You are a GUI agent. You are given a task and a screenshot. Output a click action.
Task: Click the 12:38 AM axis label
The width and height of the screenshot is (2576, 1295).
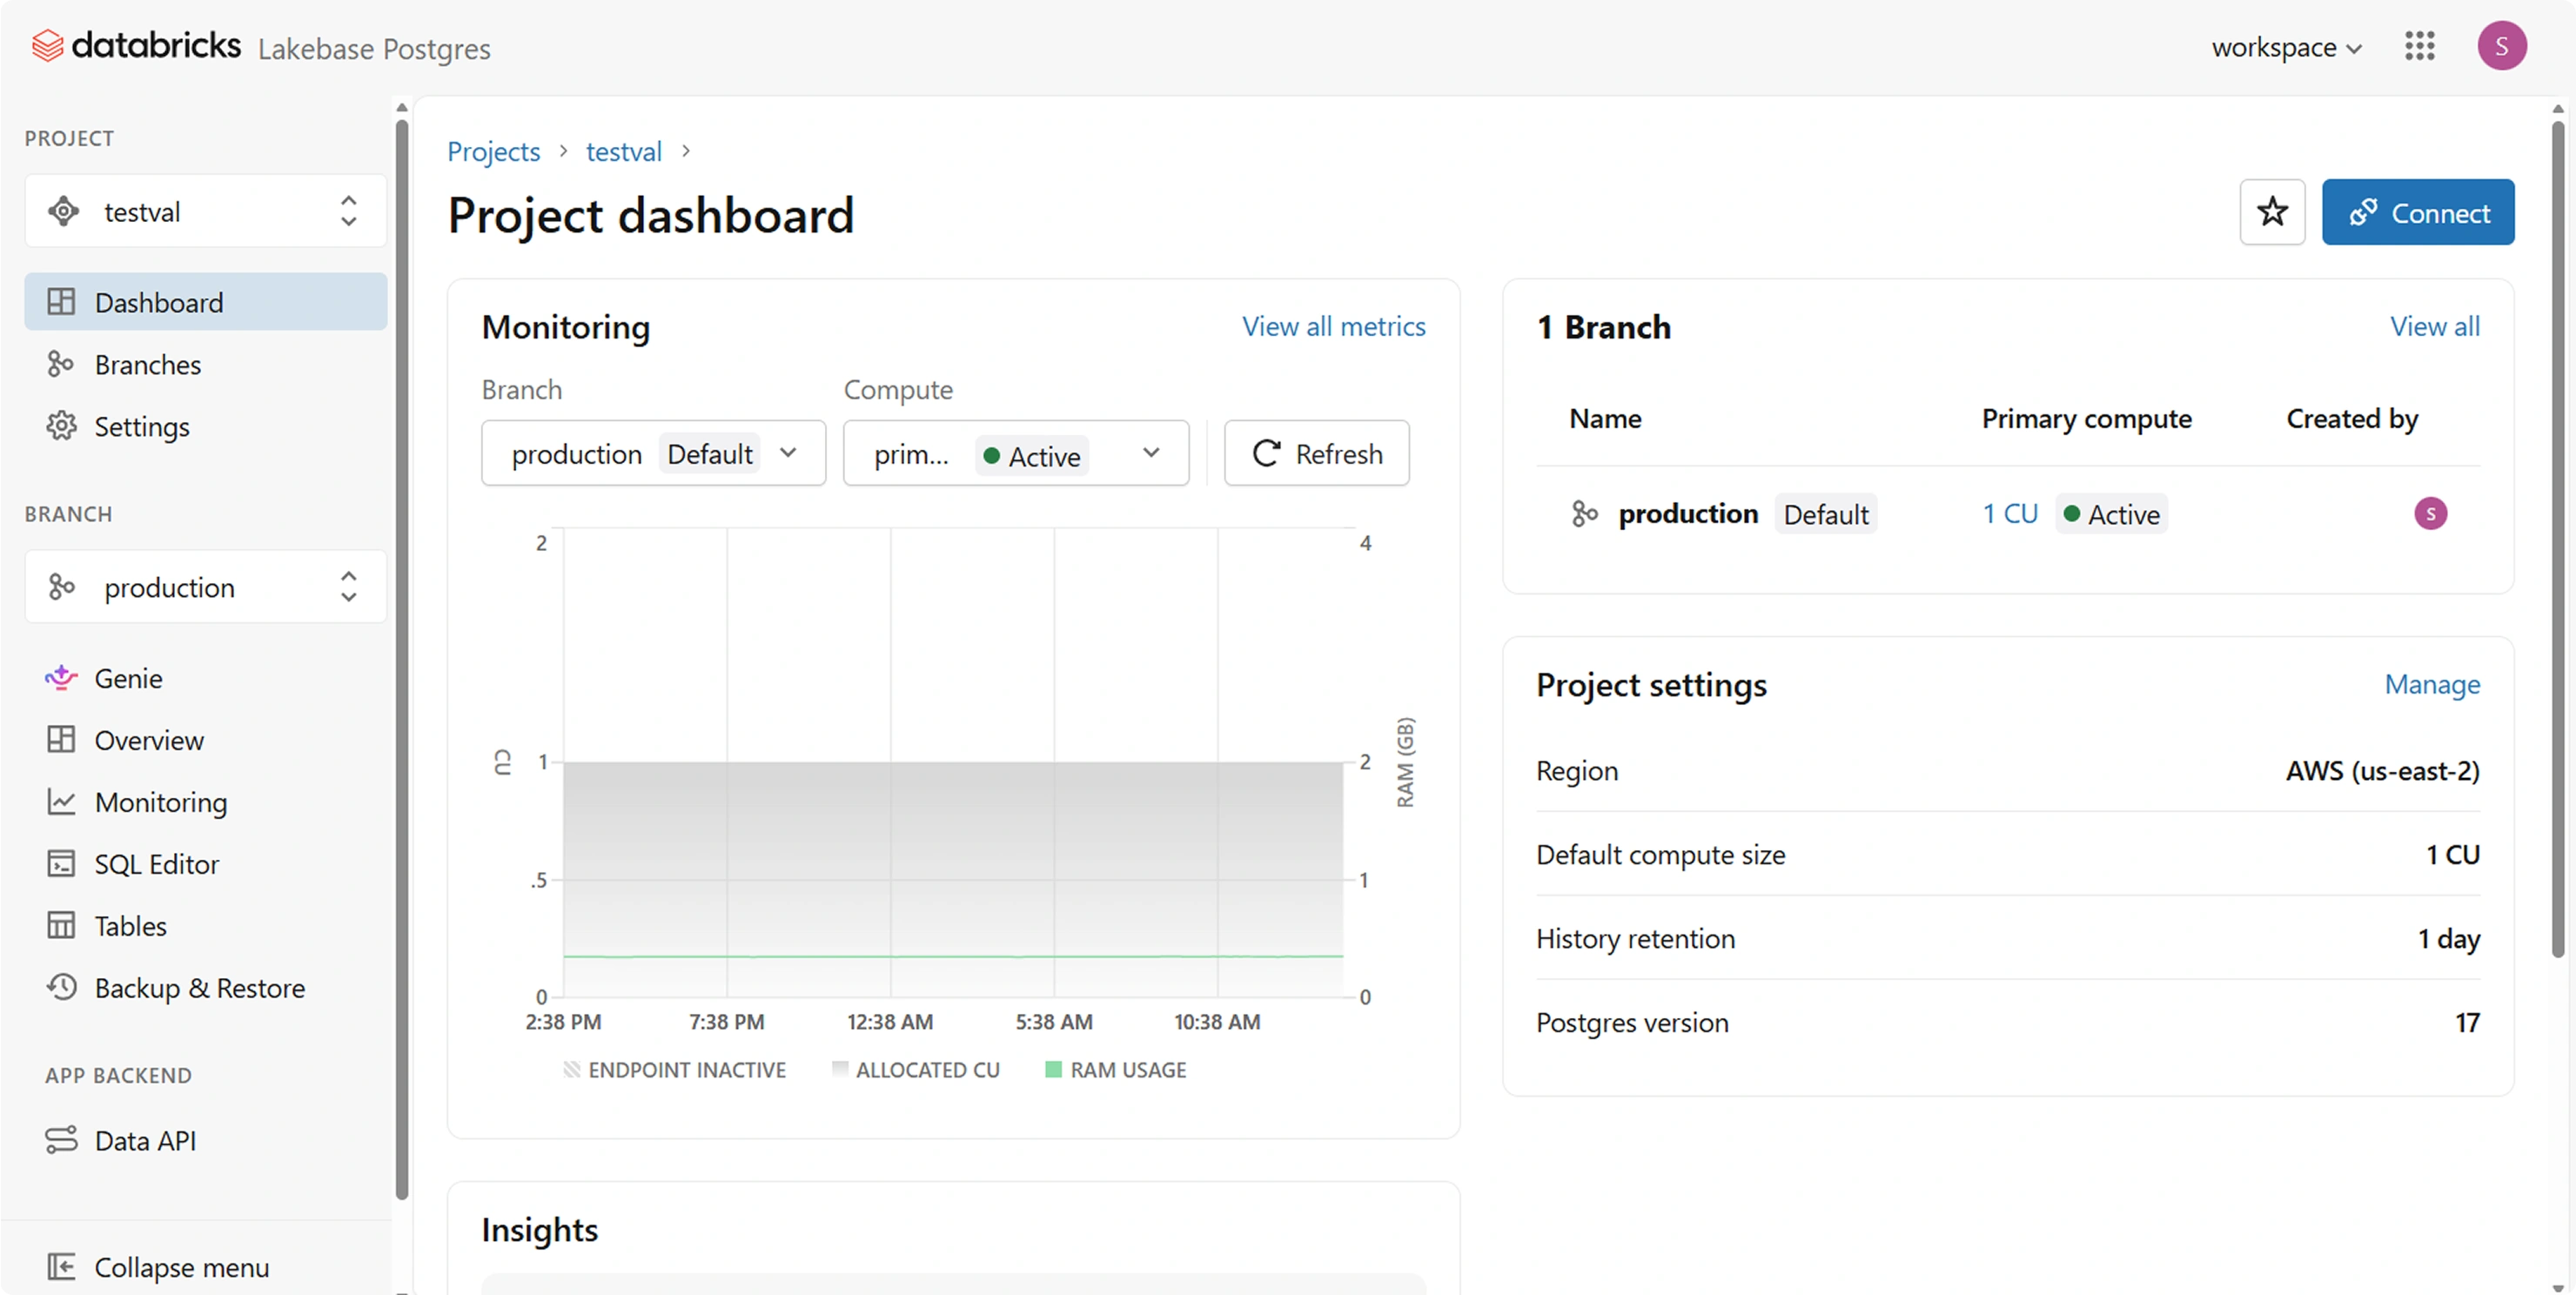[x=890, y=1022]
